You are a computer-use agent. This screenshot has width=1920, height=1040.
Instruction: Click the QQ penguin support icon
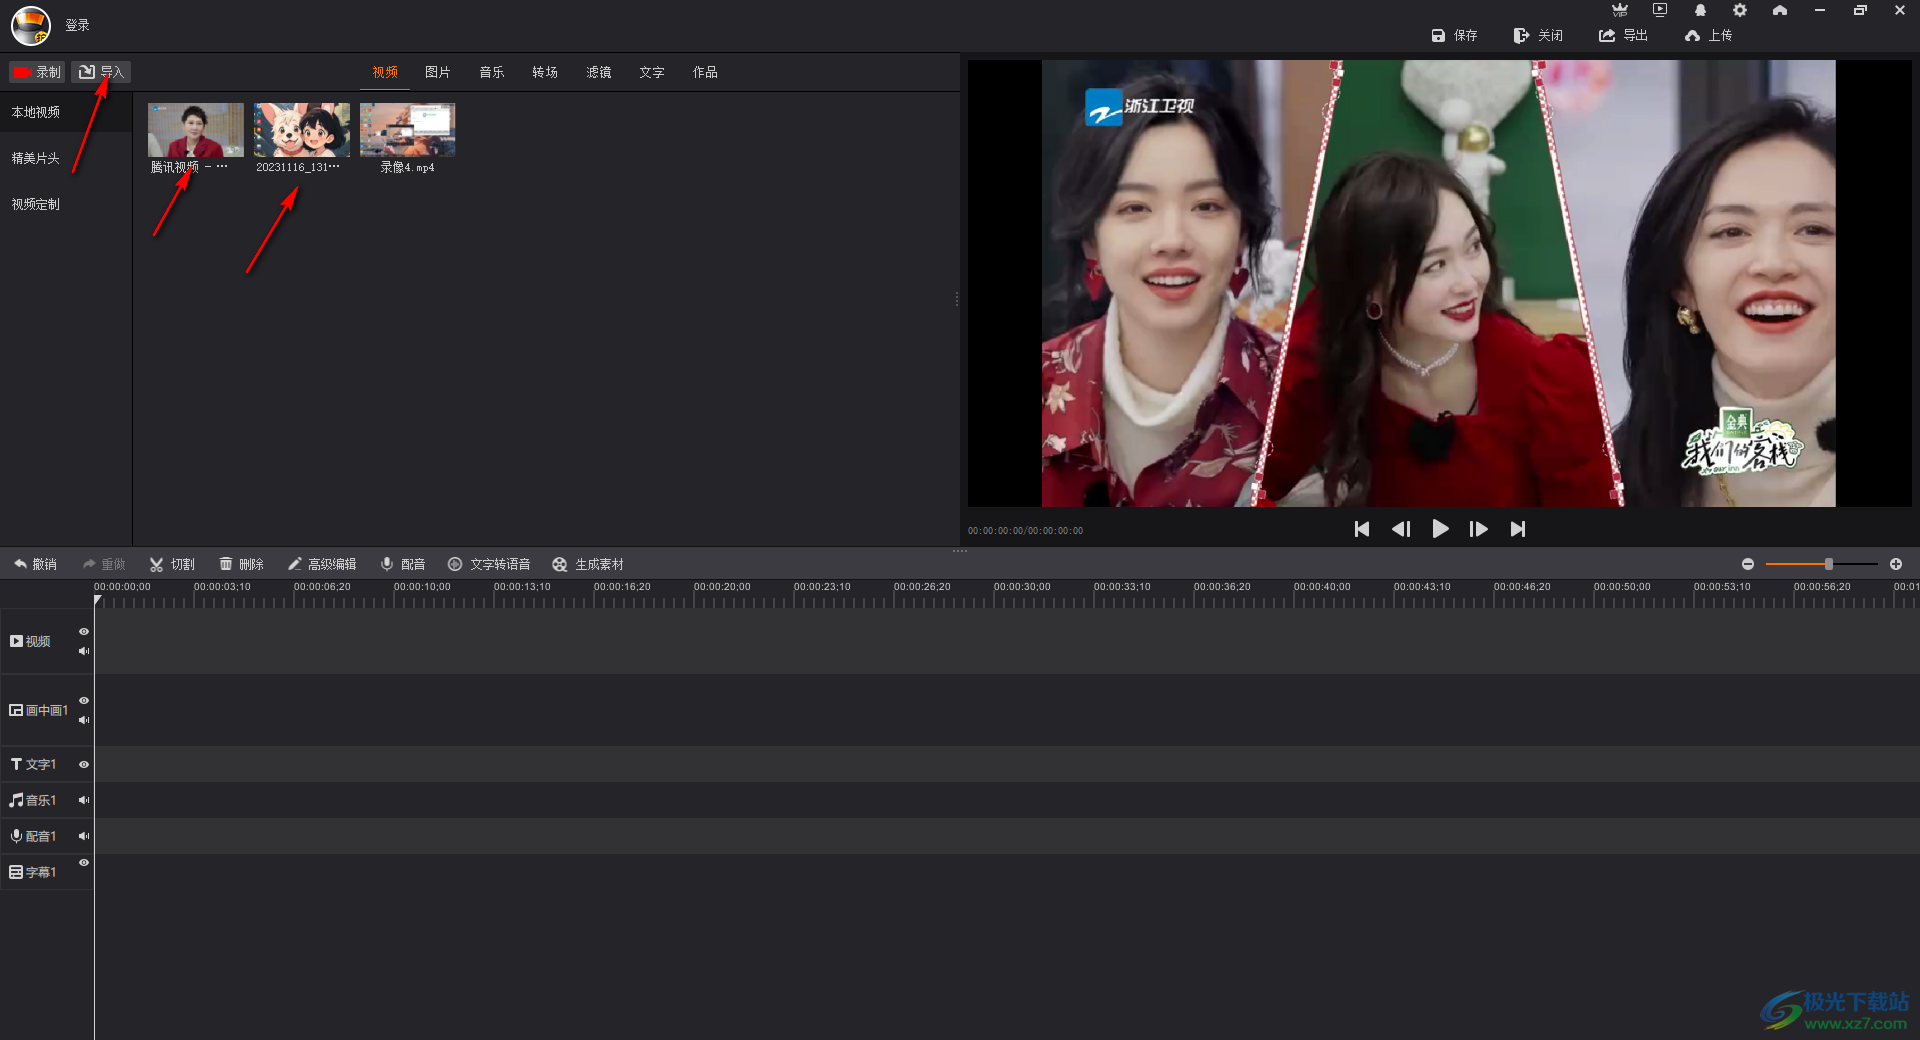point(1700,10)
